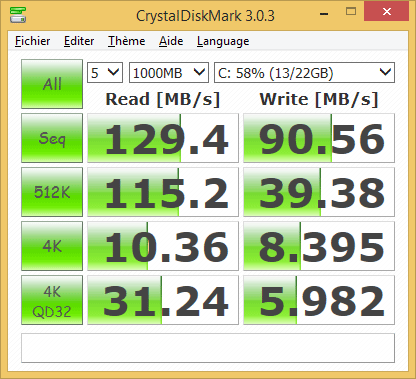Click the Seq write result 90.56
The image size is (416, 379).
point(319,138)
